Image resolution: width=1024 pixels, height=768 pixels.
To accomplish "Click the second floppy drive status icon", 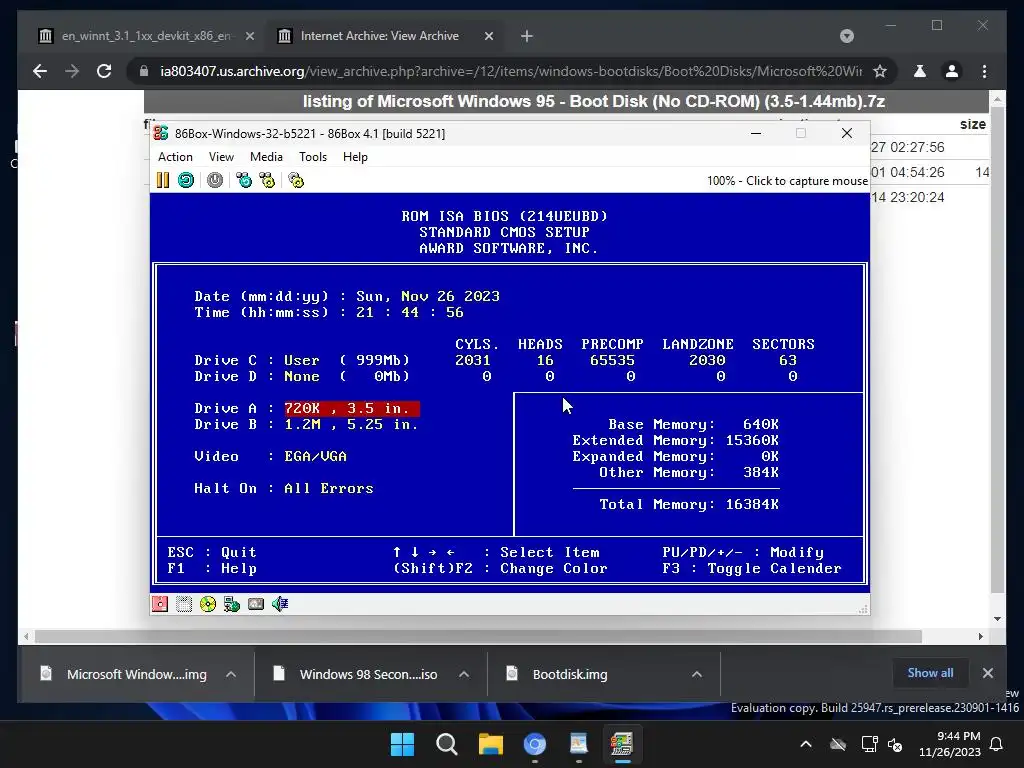I will [x=184, y=604].
